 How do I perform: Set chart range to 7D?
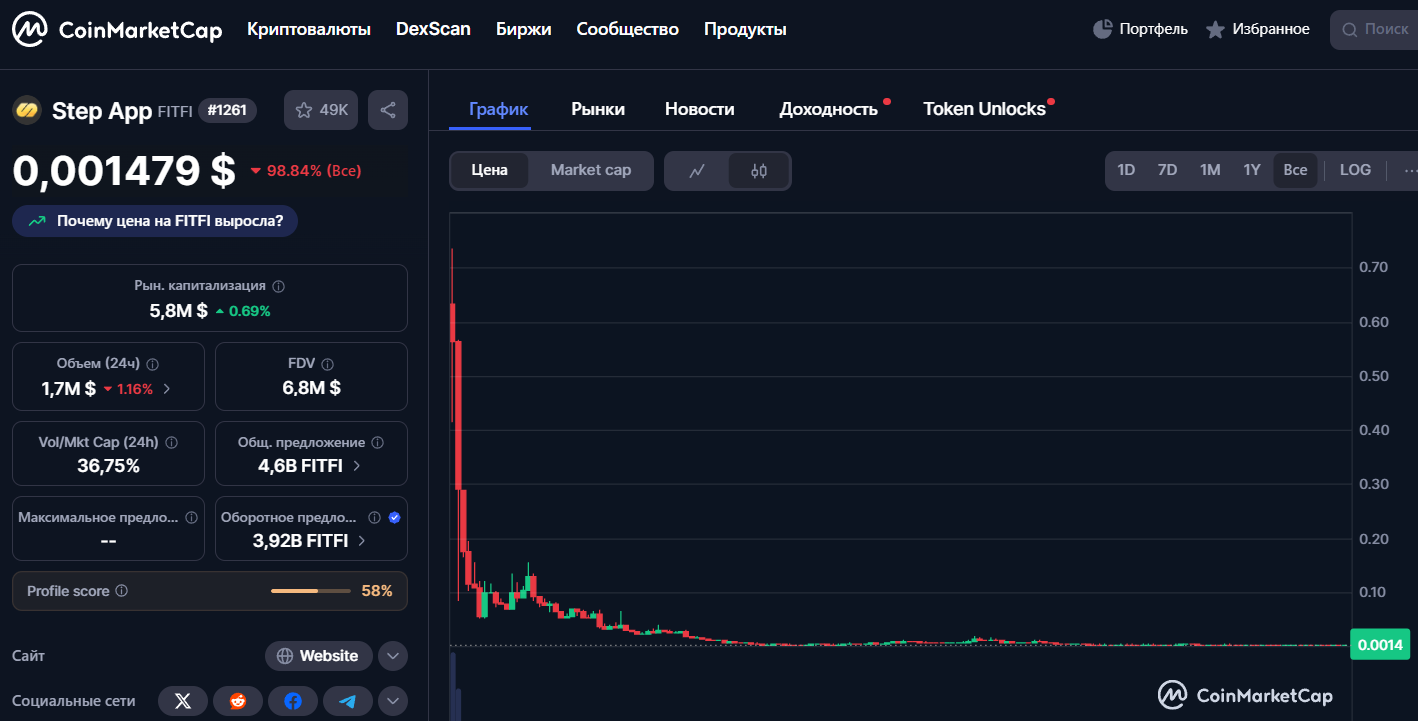pyautogui.click(x=1167, y=170)
